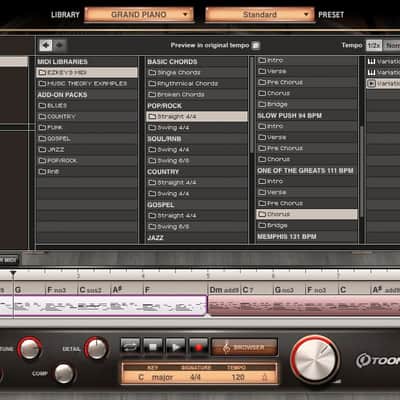Open the Music Theory Examples folder
The image size is (400, 400).
point(87,83)
